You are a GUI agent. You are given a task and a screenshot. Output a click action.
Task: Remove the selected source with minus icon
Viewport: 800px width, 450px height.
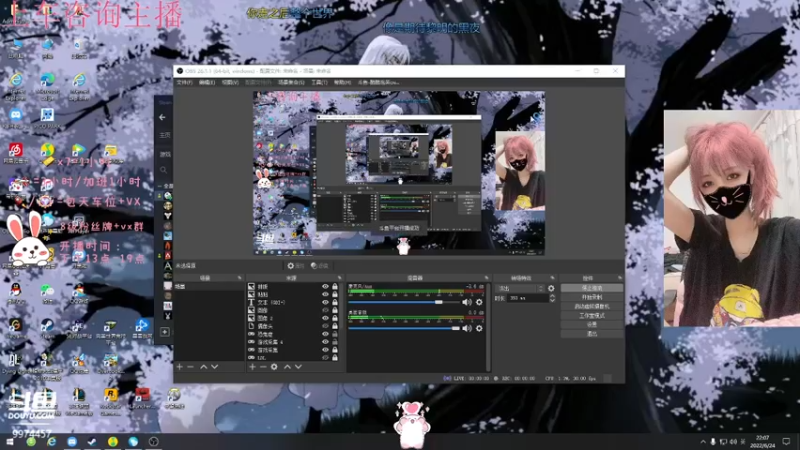(263, 367)
